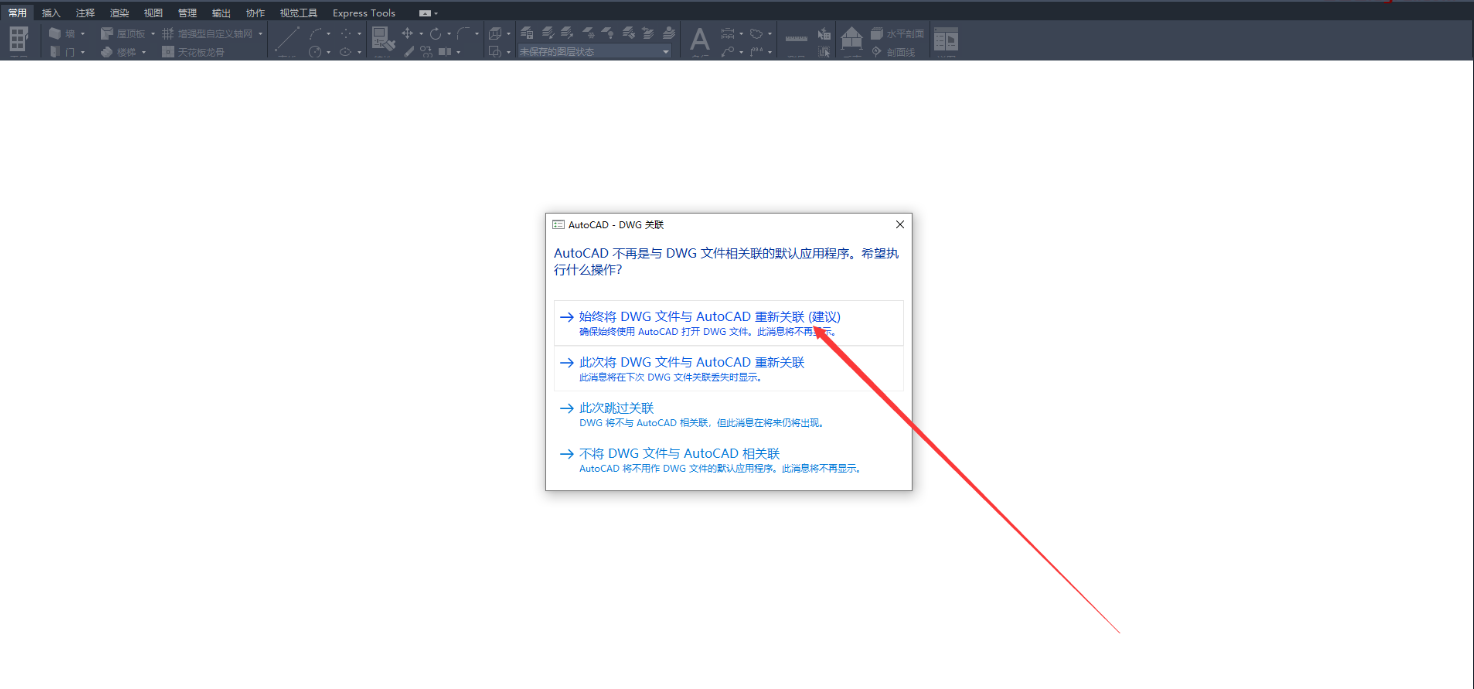Image resolution: width=1474 pixels, height=689 pixels.
Task: Switch to the 管理 ribbon tab
Action: [187, 13]
